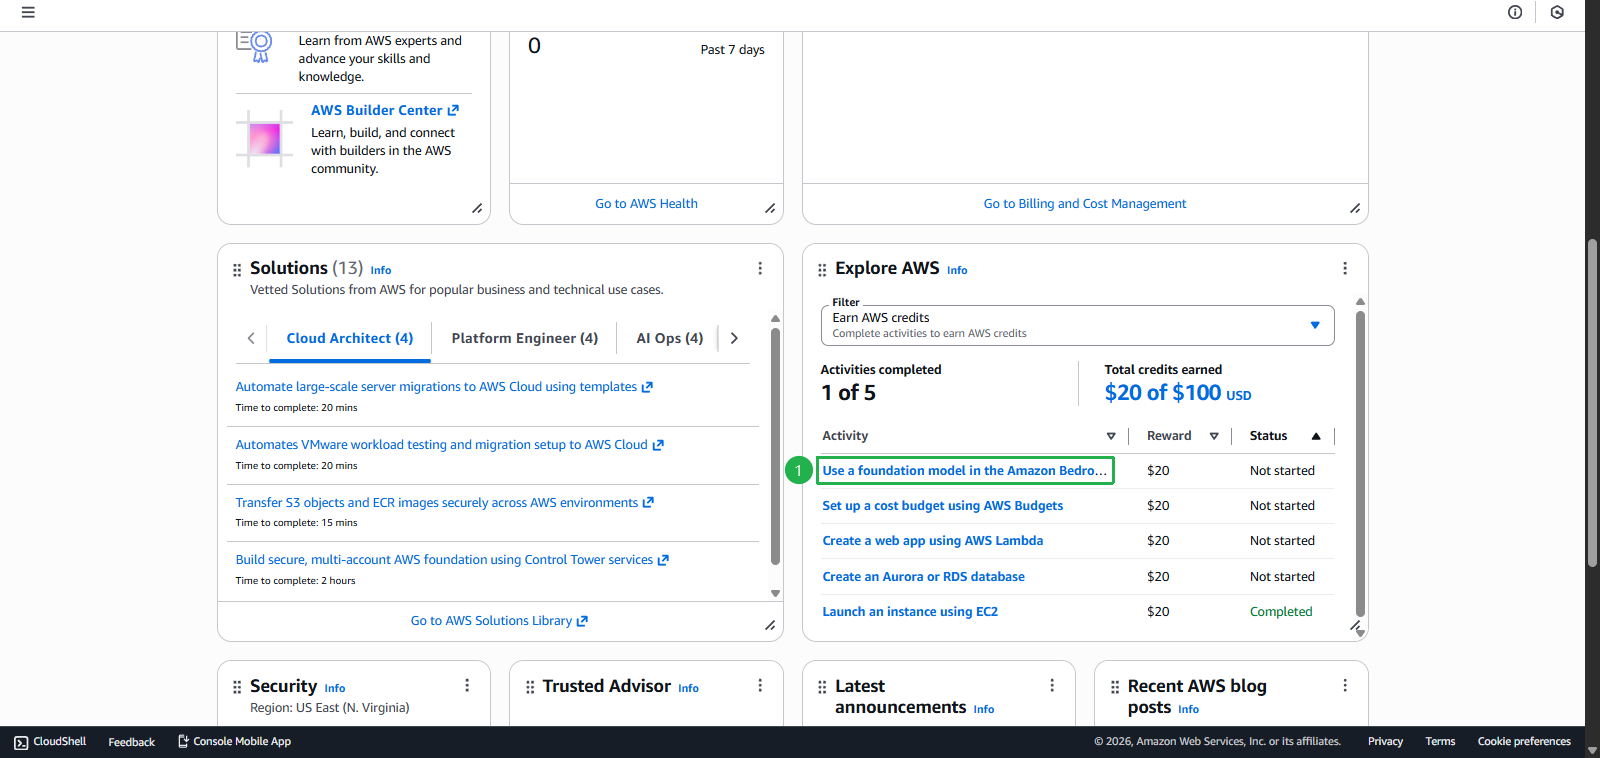Switch to the Platform Engineer tab
1600x758 pixels.
pyautogui.click(x=524, y=339)
